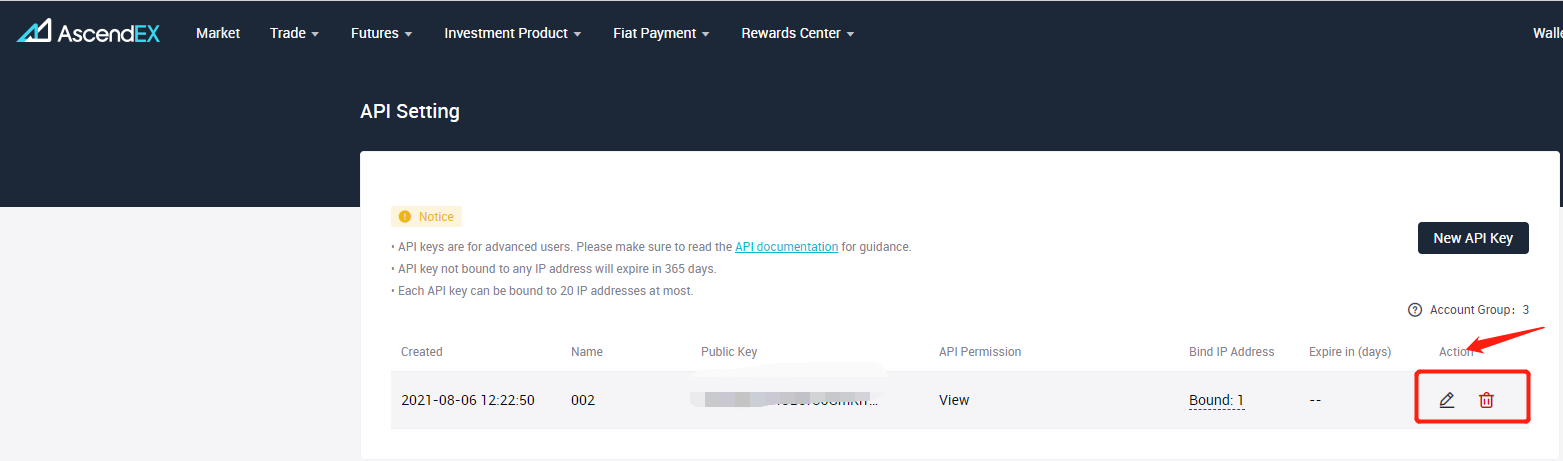Expand the Trade dropdown menu
1563x461 pixels.
(294, 33)
